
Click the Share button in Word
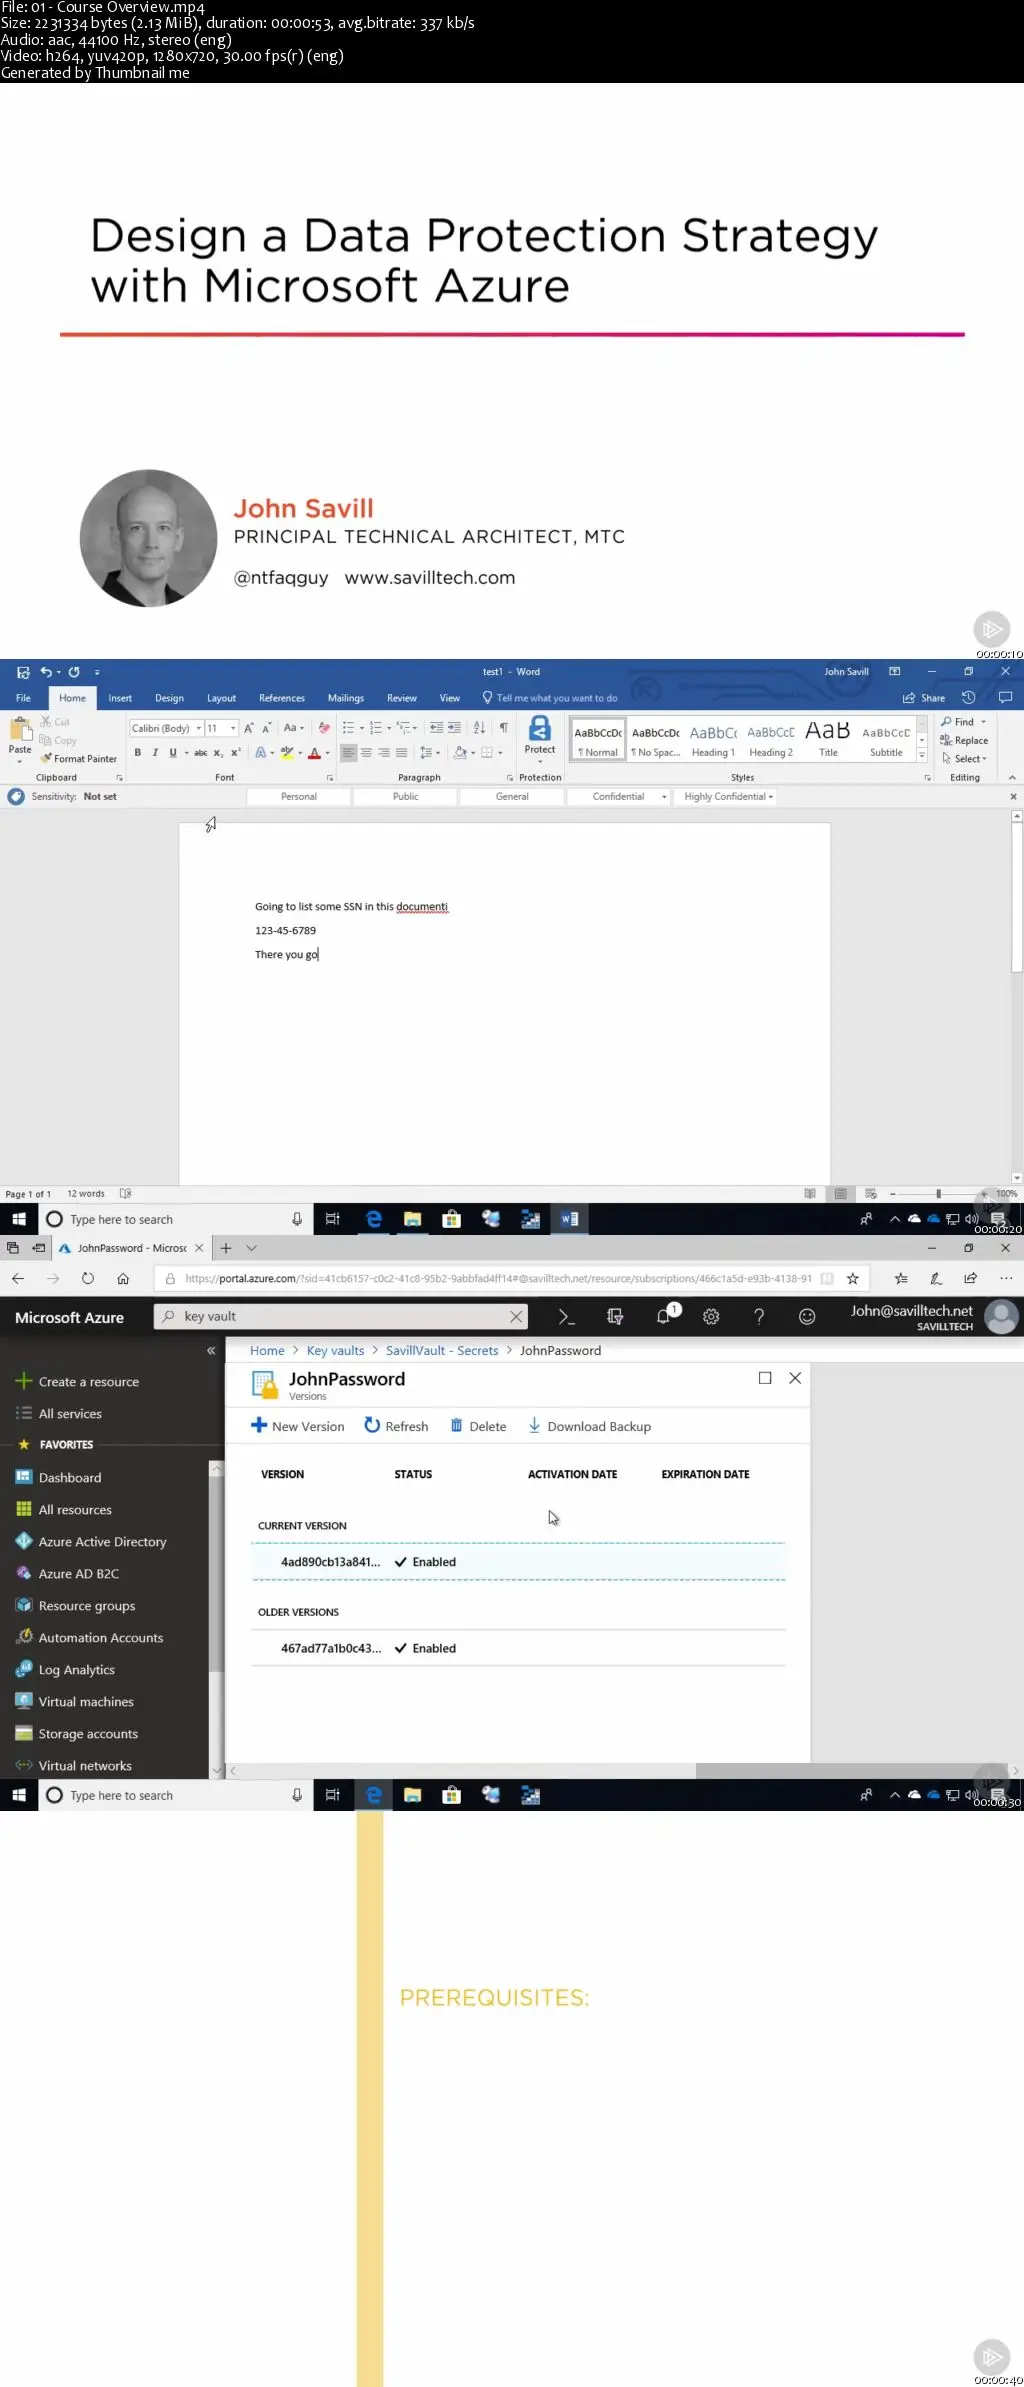click(x=924, y=698)
